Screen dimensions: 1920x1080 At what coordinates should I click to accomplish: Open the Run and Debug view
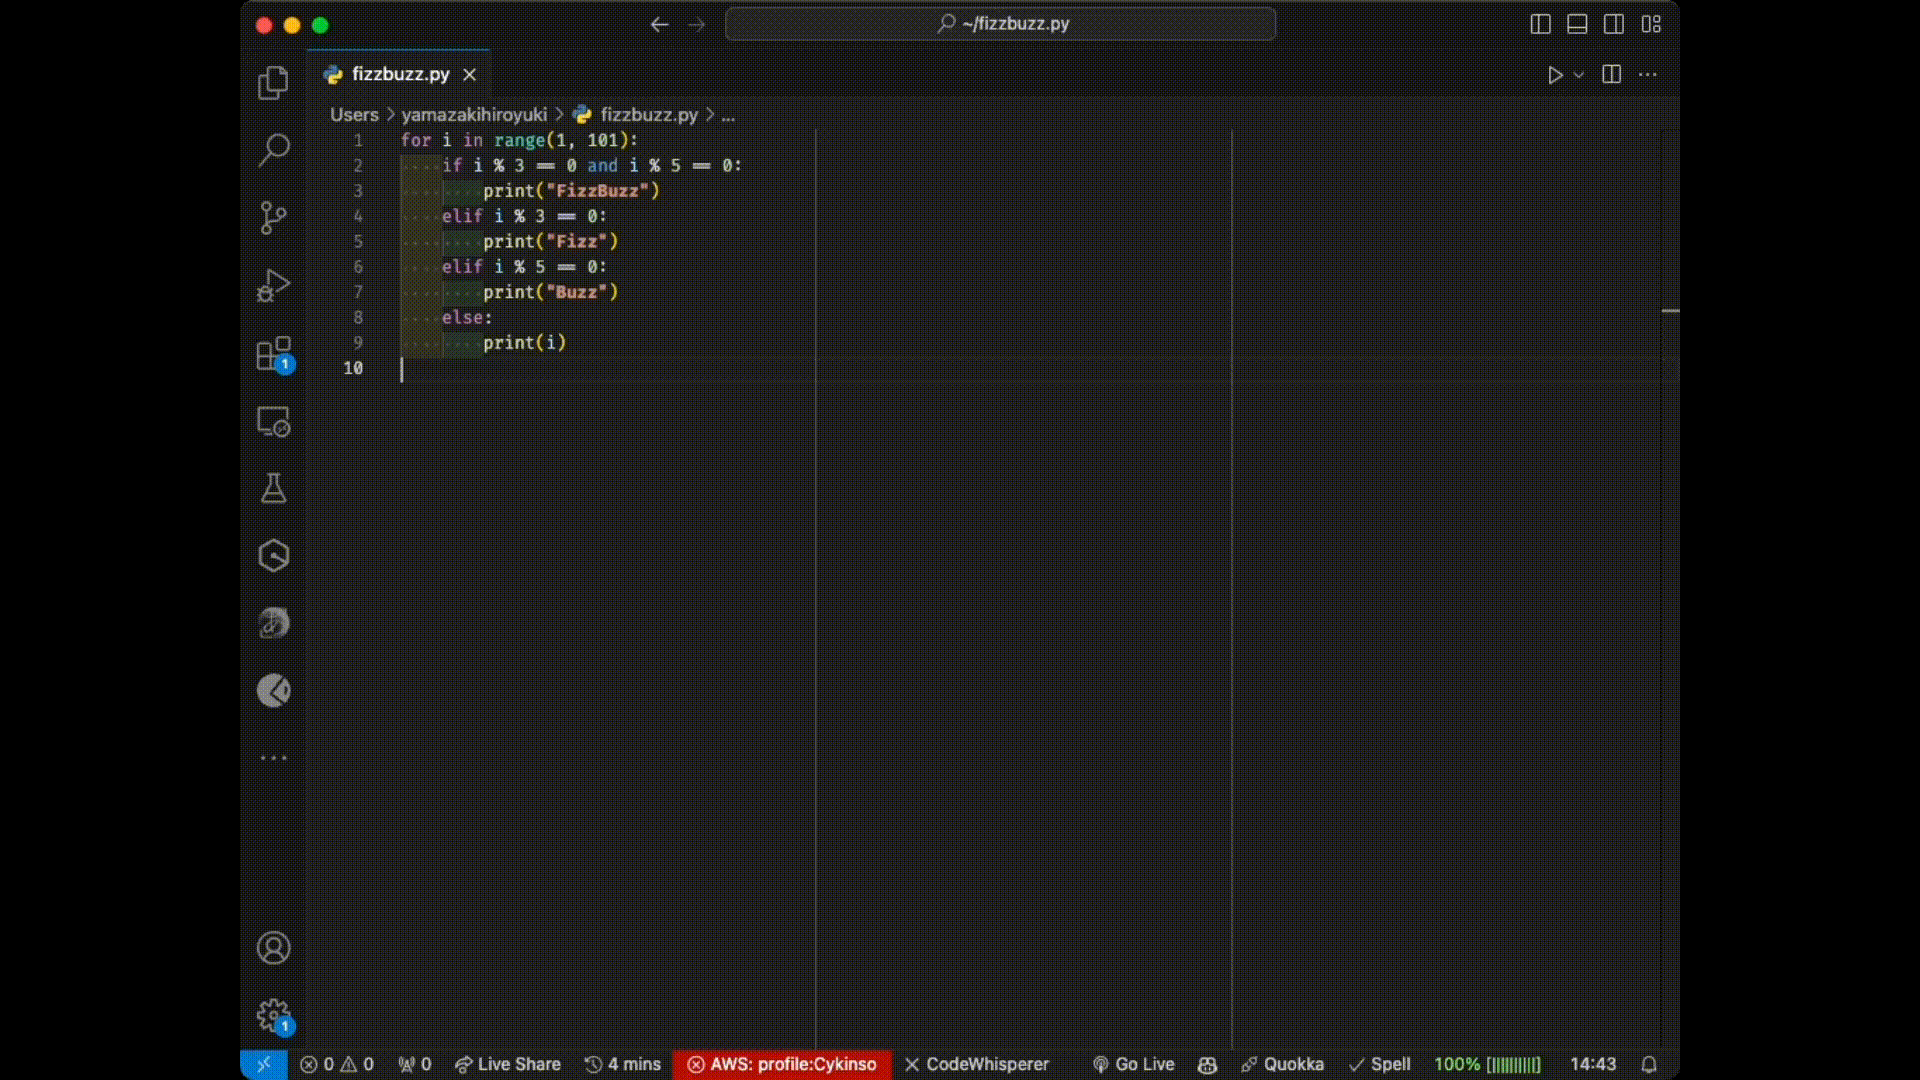click(273, 286)
